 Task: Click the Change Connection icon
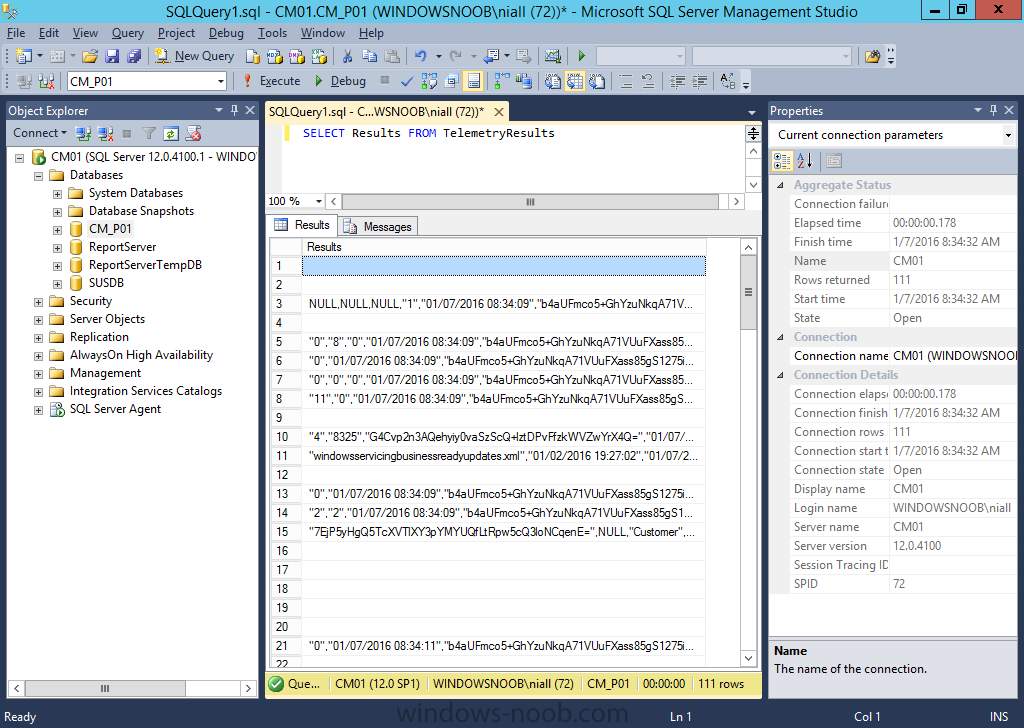coord(46,81)
